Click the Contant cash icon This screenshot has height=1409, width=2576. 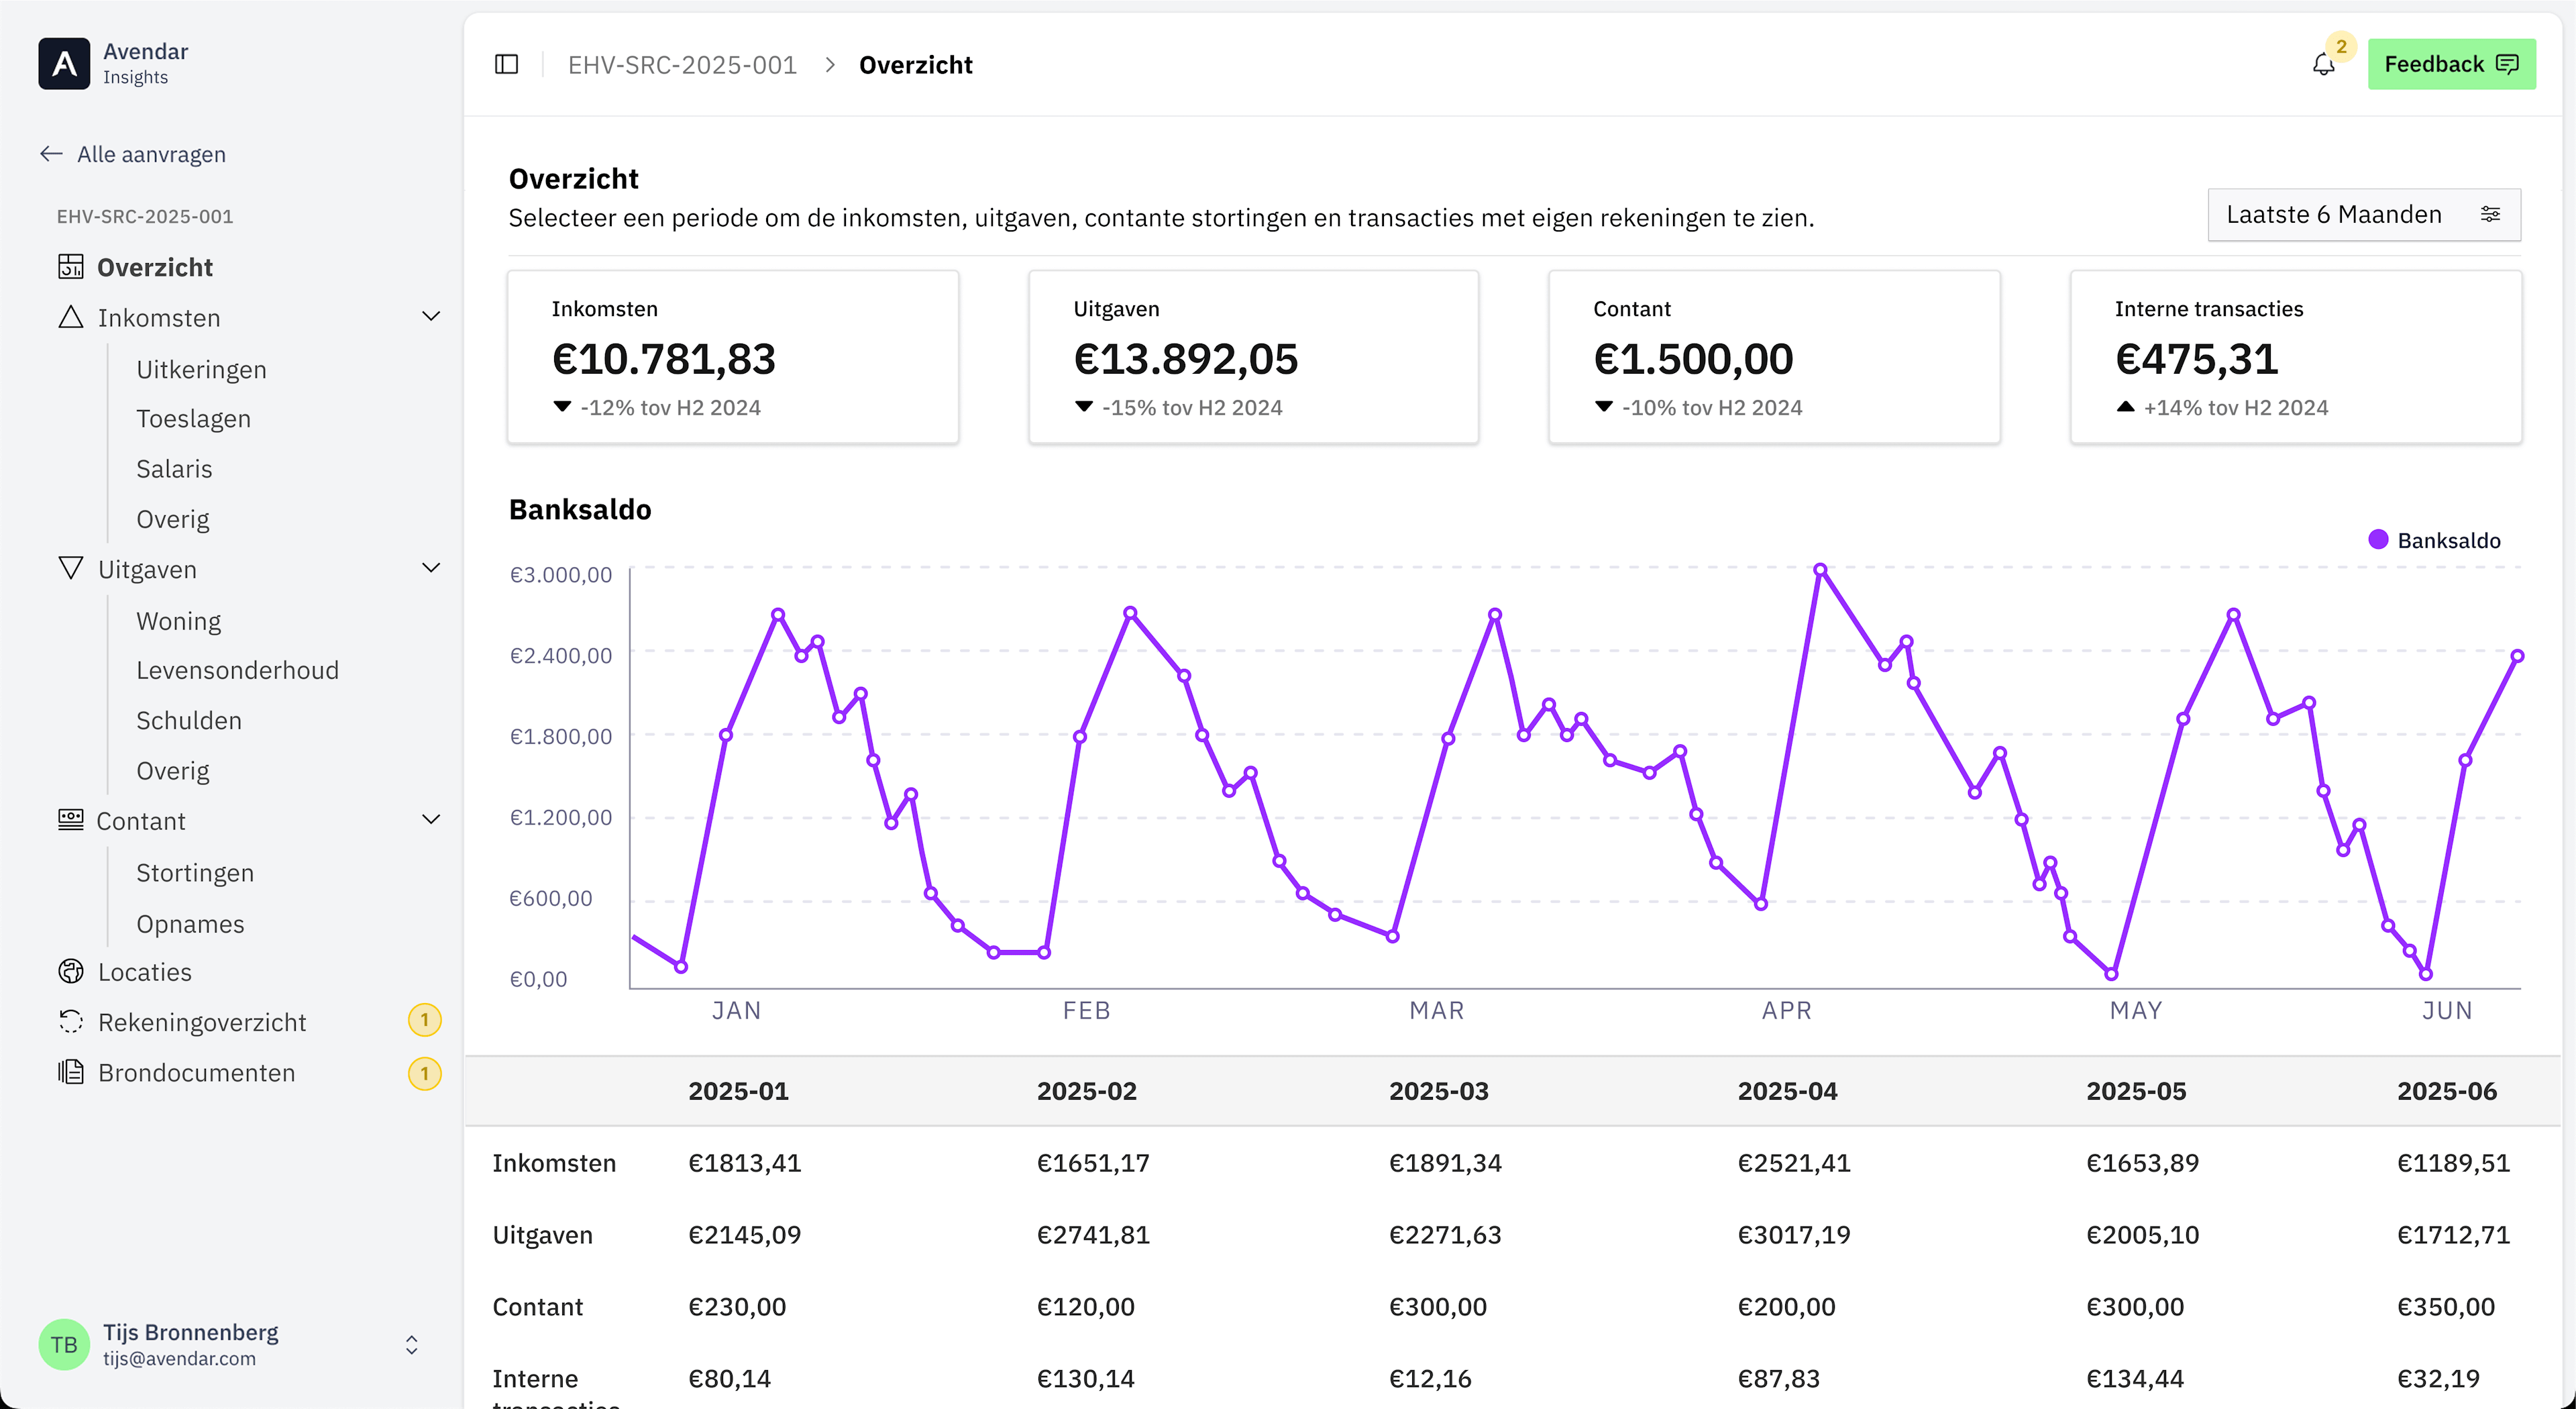tap(71, 820)
